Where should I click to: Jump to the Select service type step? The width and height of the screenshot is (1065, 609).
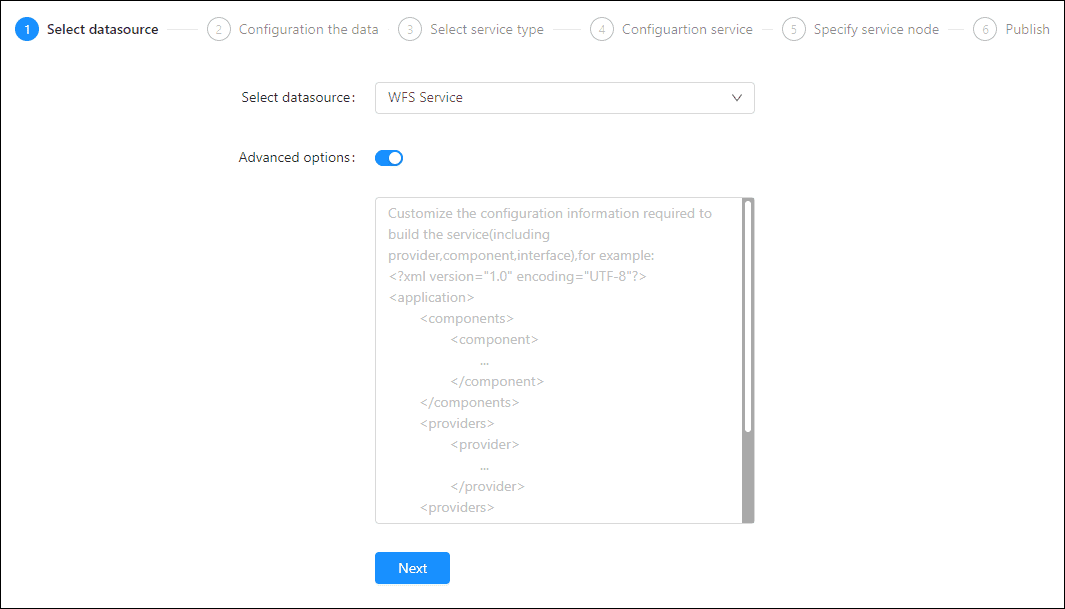(487, 29)
